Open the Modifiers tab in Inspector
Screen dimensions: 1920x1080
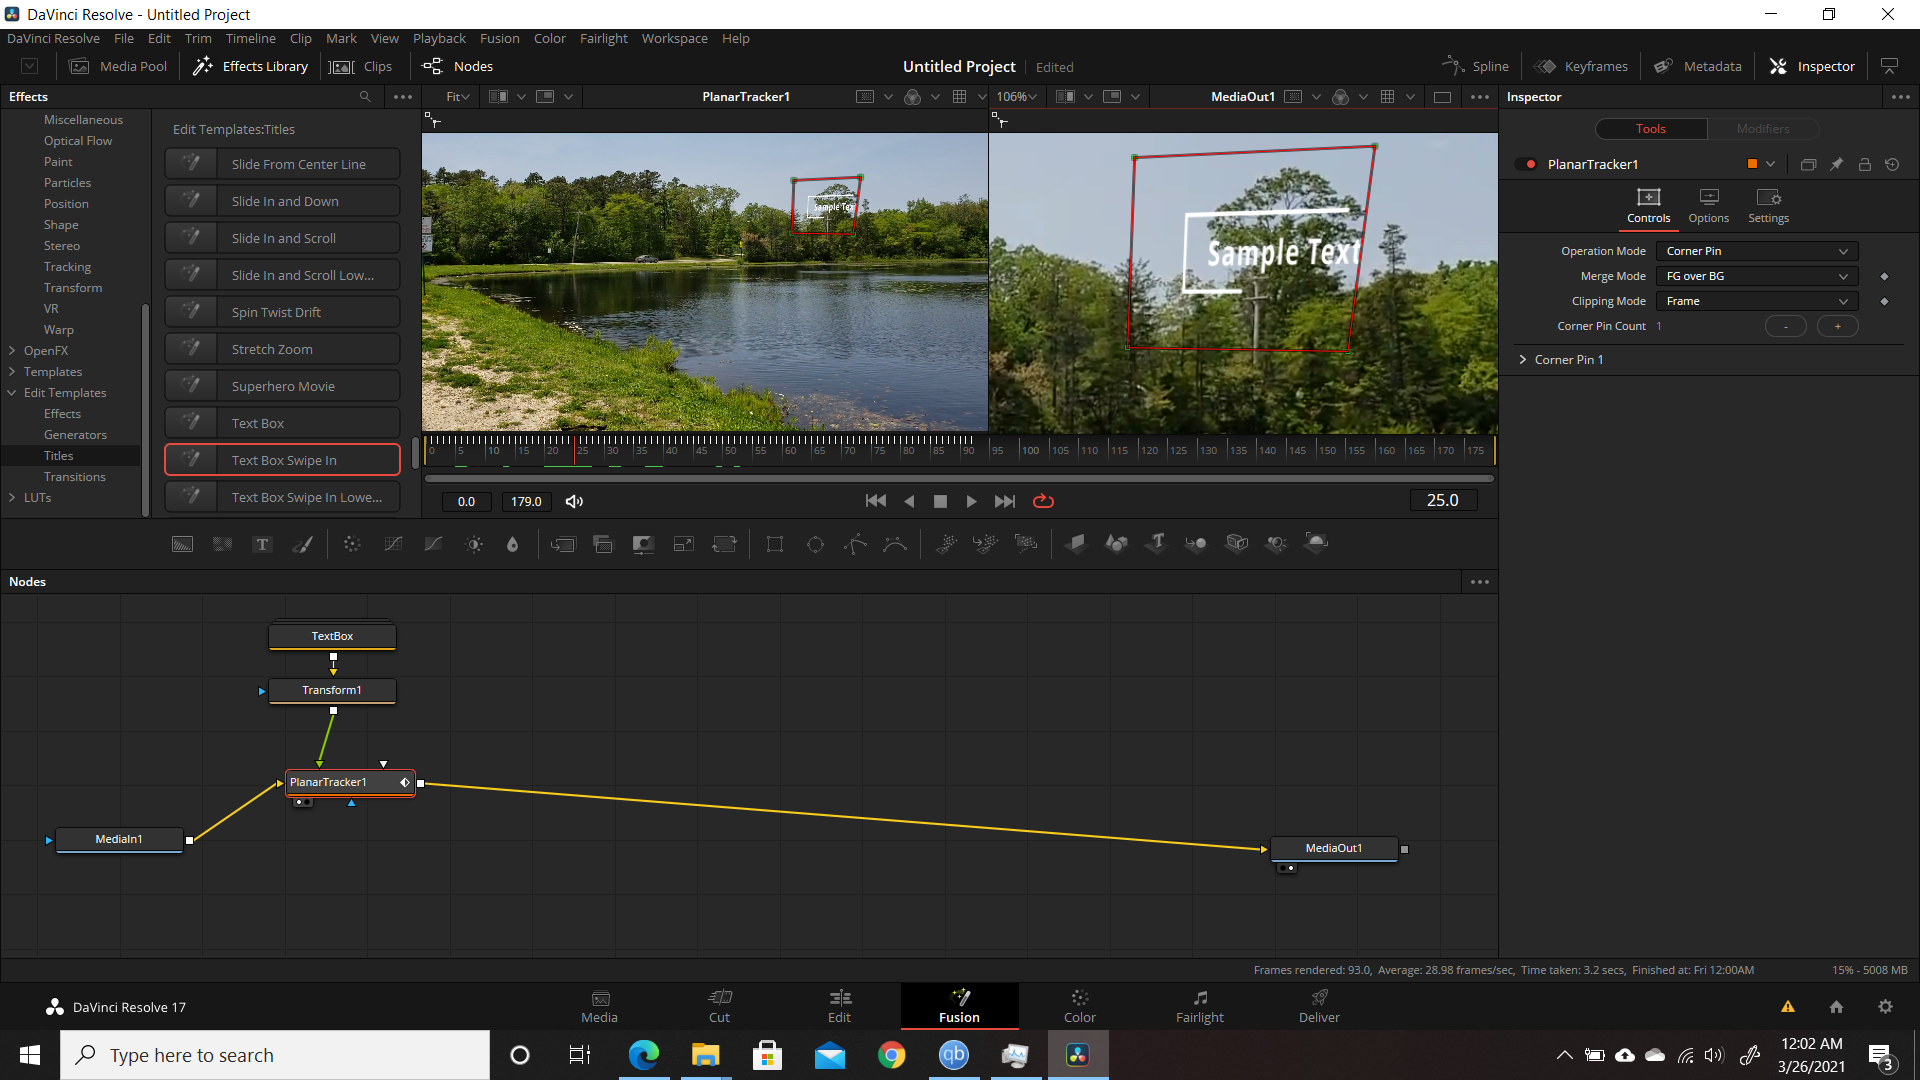tap(1763, 129)
